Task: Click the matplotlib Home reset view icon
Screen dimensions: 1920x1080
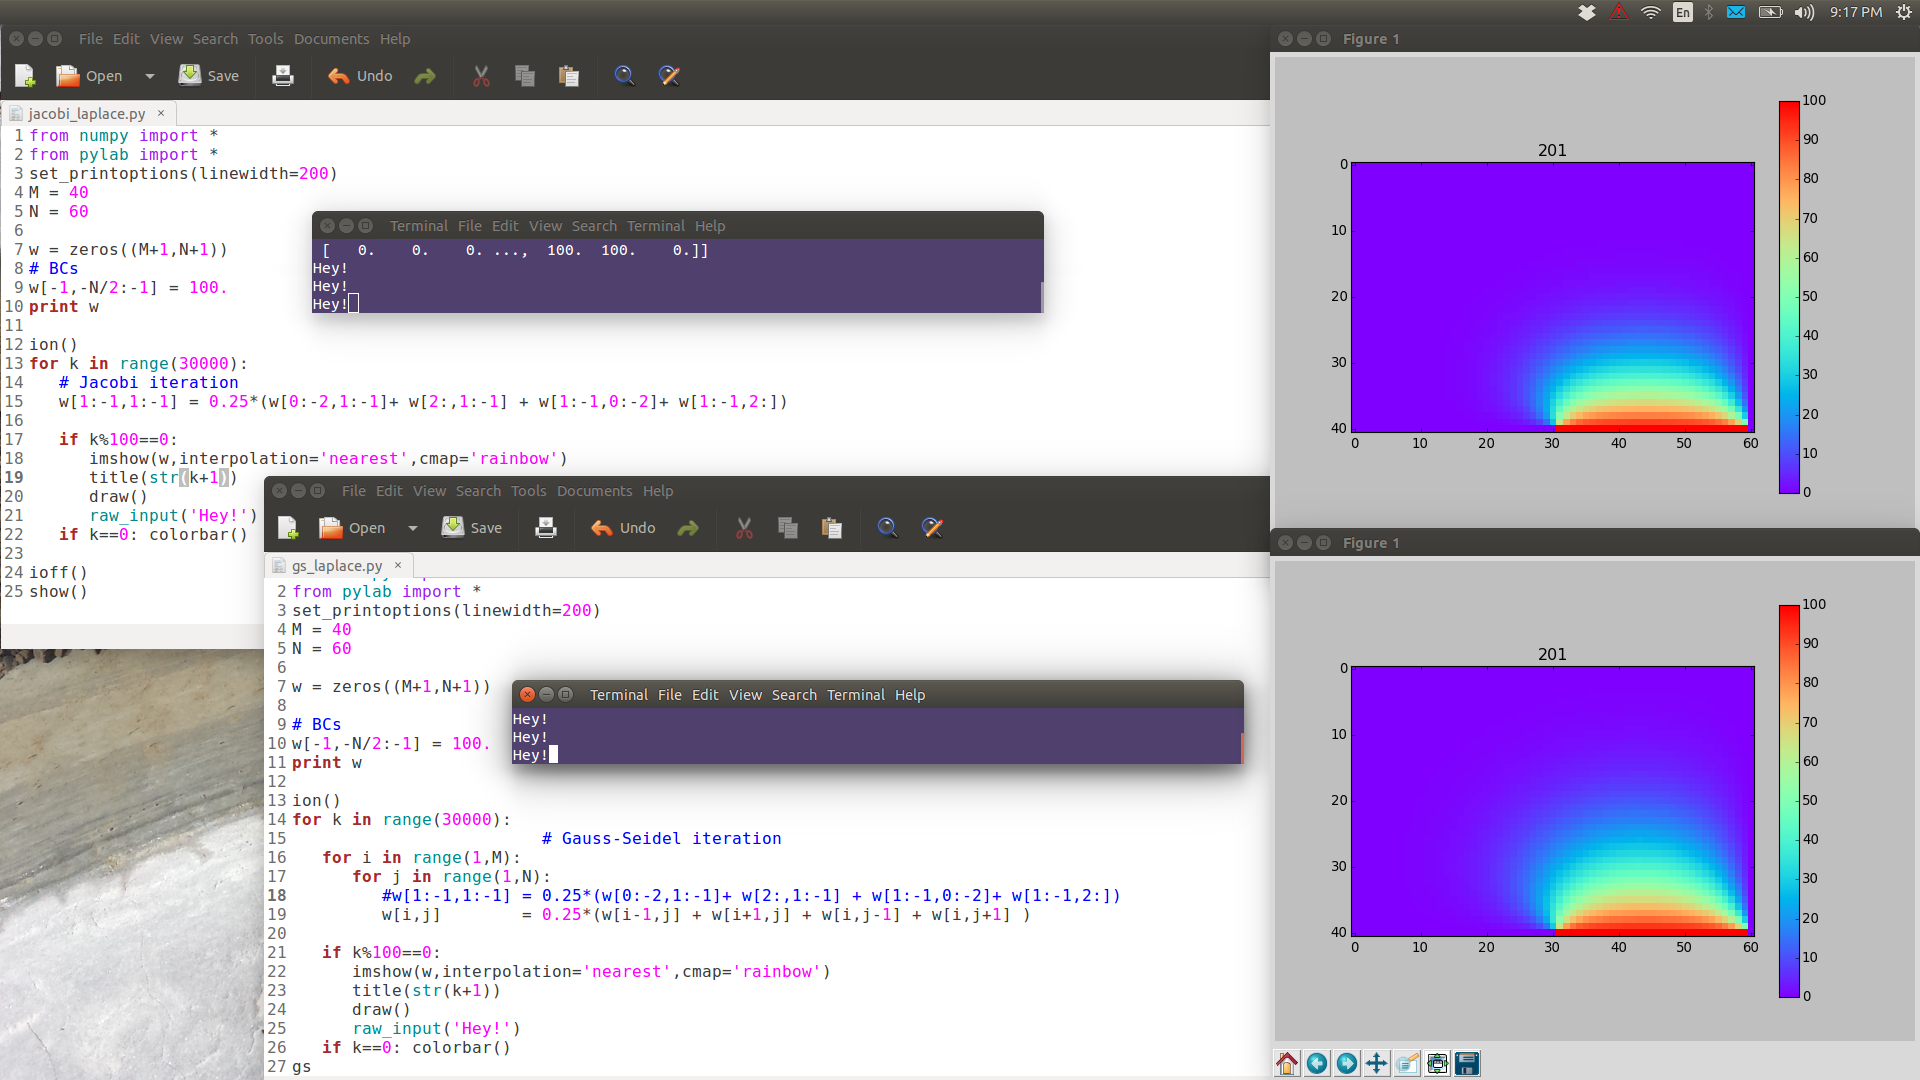Action: (x=1287, y=1063)
